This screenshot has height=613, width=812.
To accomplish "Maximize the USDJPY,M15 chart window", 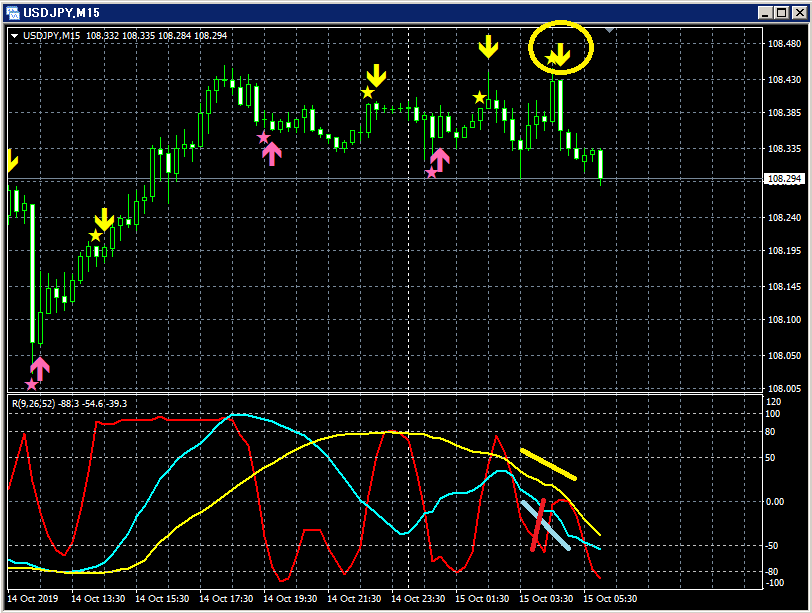I will coord(782,13).
